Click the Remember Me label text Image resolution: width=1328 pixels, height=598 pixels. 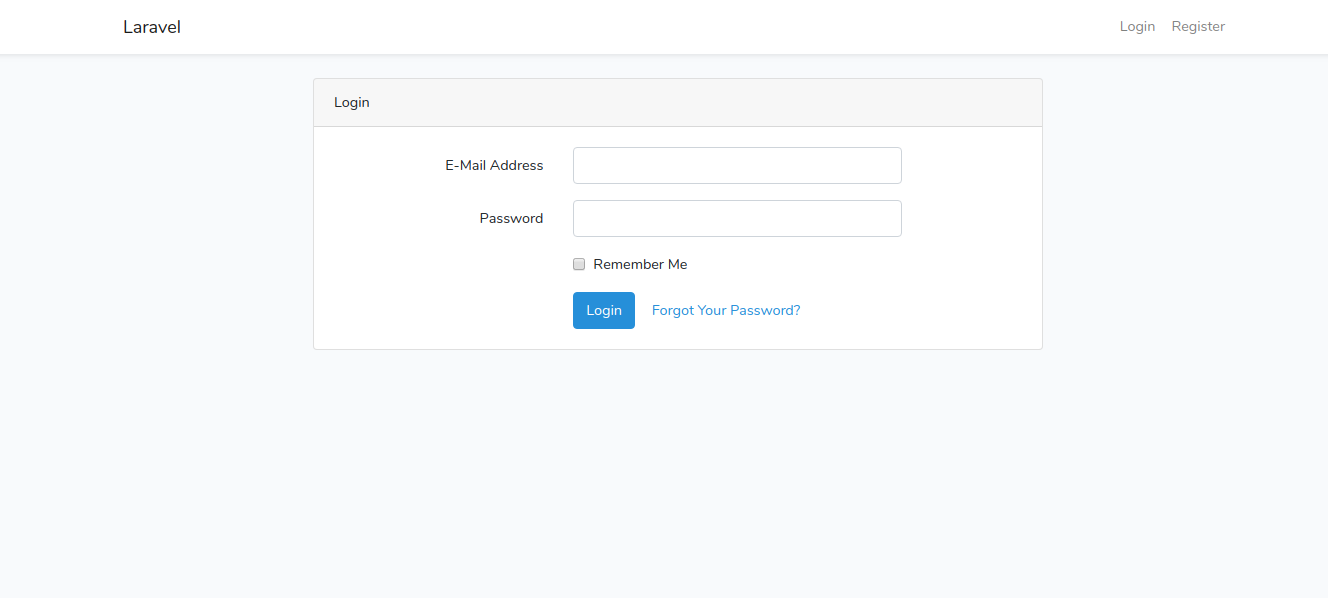(640, 263)
